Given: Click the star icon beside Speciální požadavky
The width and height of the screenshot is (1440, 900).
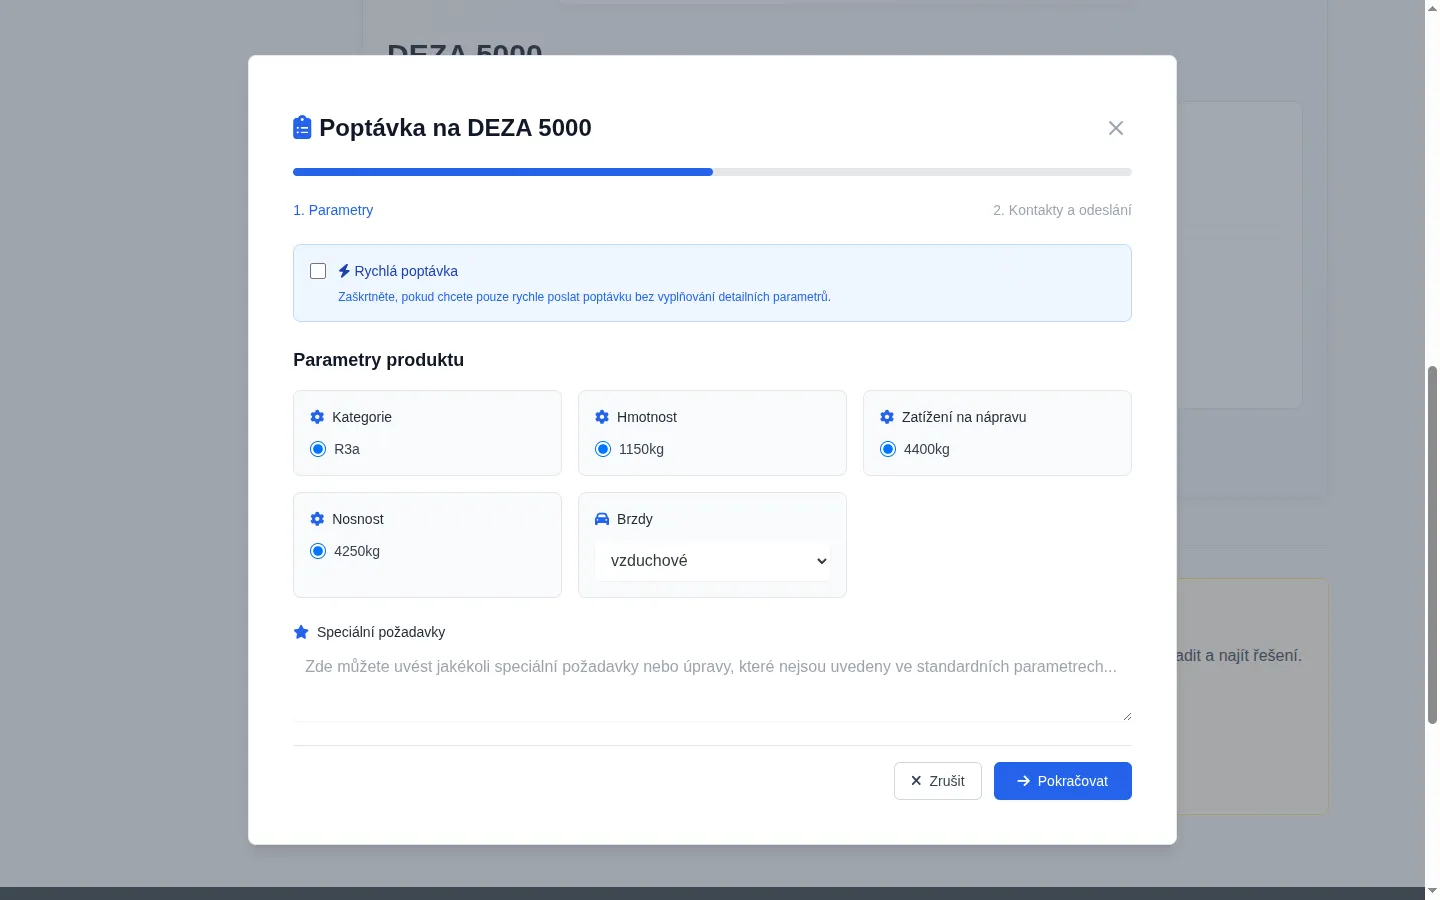Looking at the screenshot, I should coord(301,632).
